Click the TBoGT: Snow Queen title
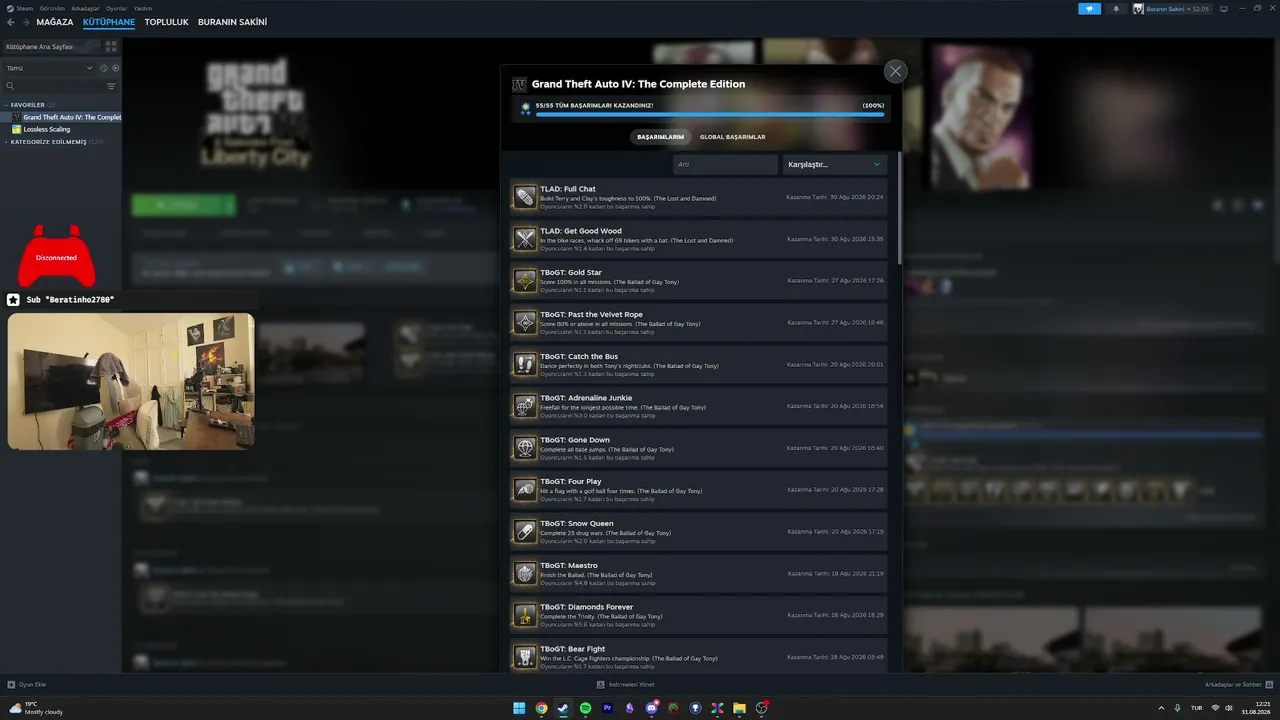Viewport: 1280px width, 720px height. 576,523
